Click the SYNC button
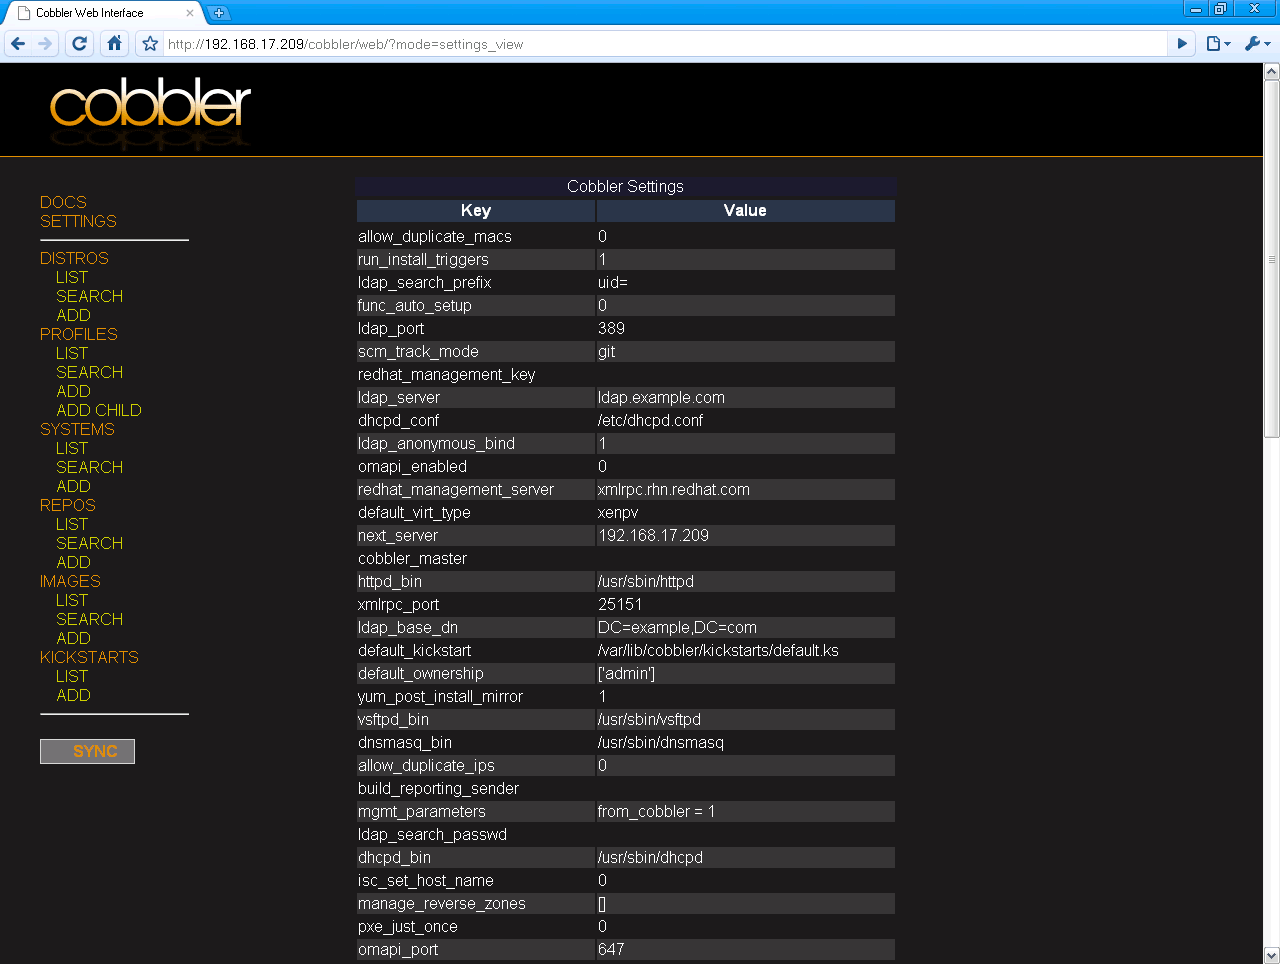Viewport: 1280px width, 964px height. (87, 751)
